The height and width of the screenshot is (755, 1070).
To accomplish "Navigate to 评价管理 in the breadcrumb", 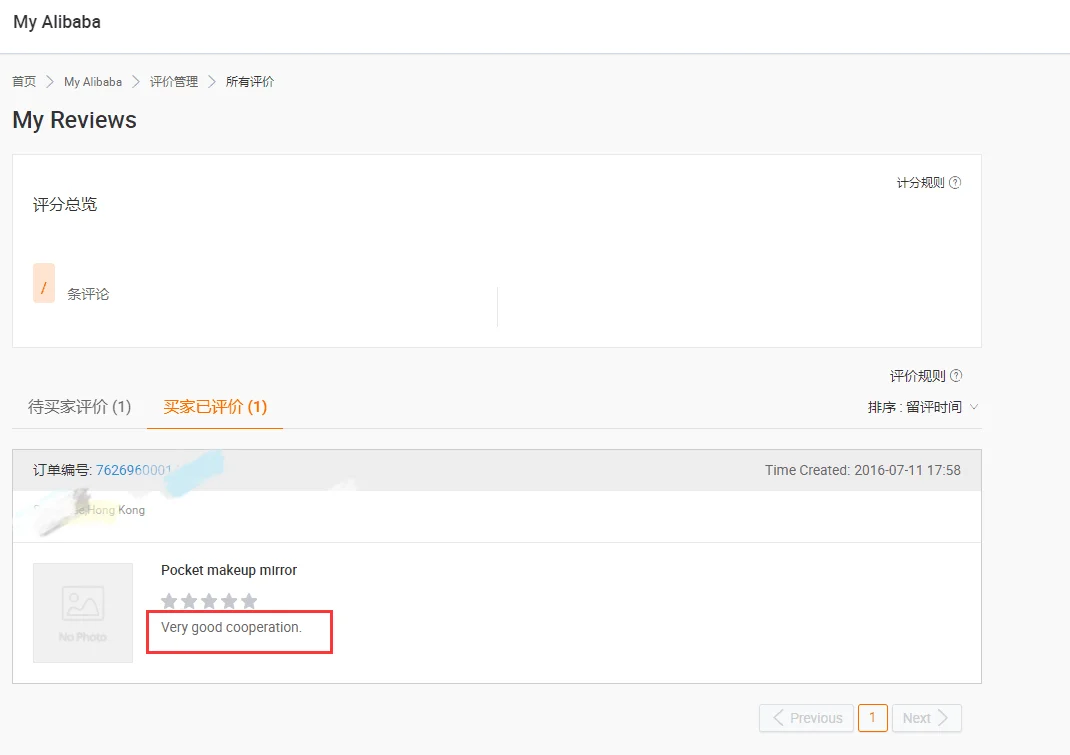I will click(x=174, y=82).
